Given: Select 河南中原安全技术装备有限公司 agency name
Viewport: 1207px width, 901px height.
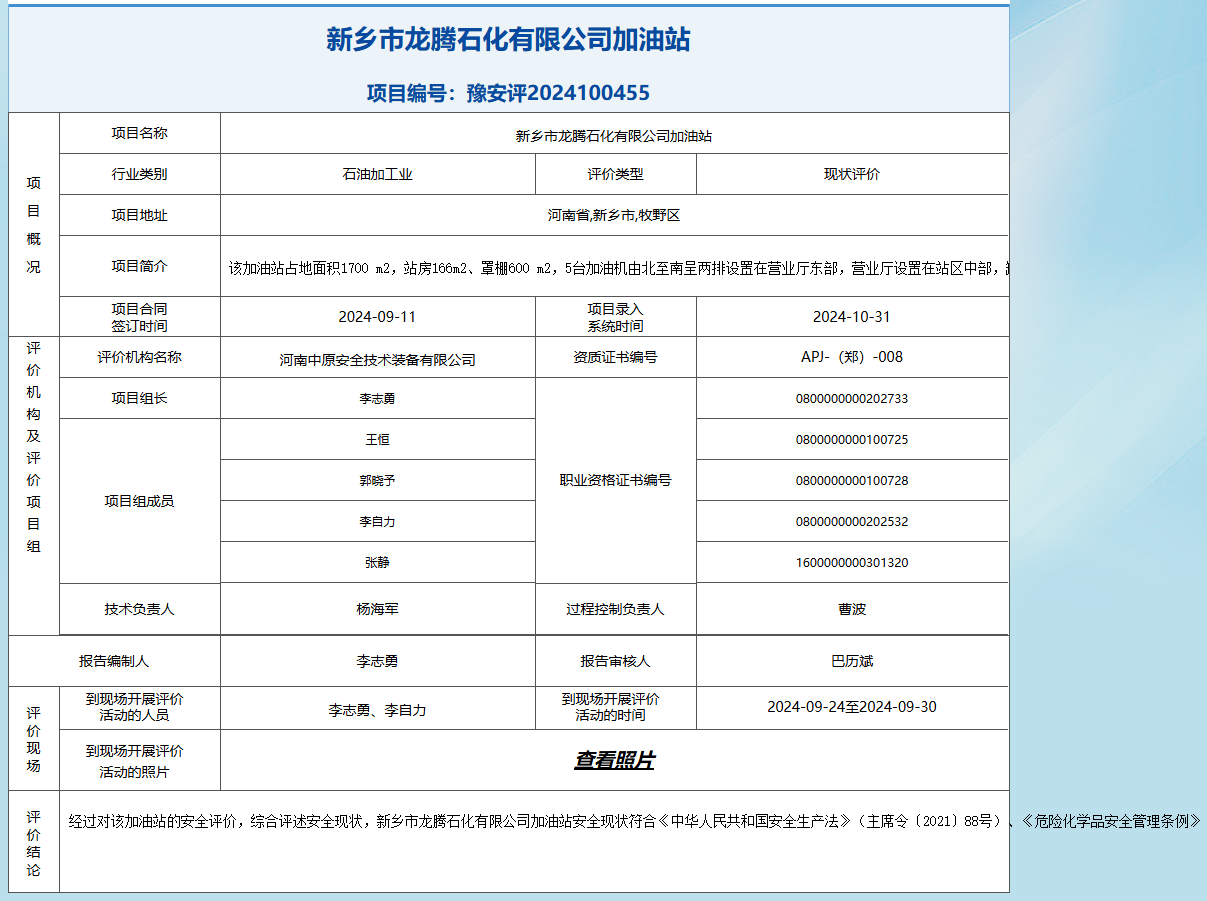Looking at the screenshot, I should [377, 360].
